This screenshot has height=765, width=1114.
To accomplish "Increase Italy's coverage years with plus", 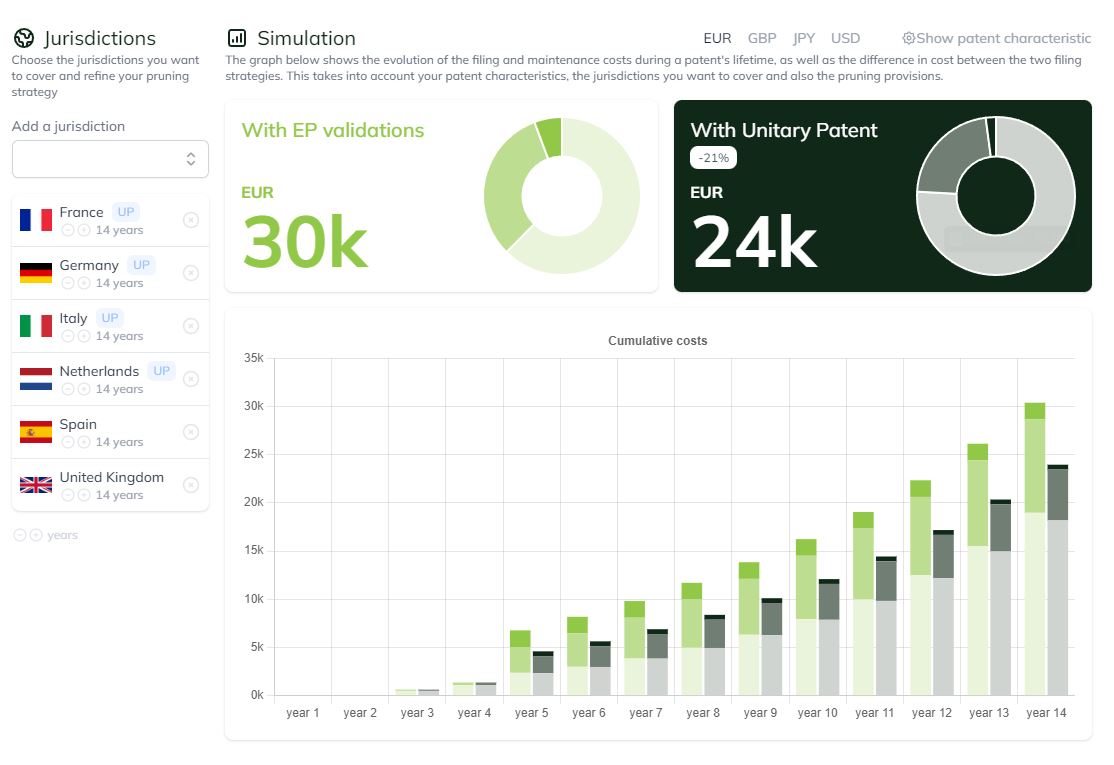I will click(x=84, y=336).
